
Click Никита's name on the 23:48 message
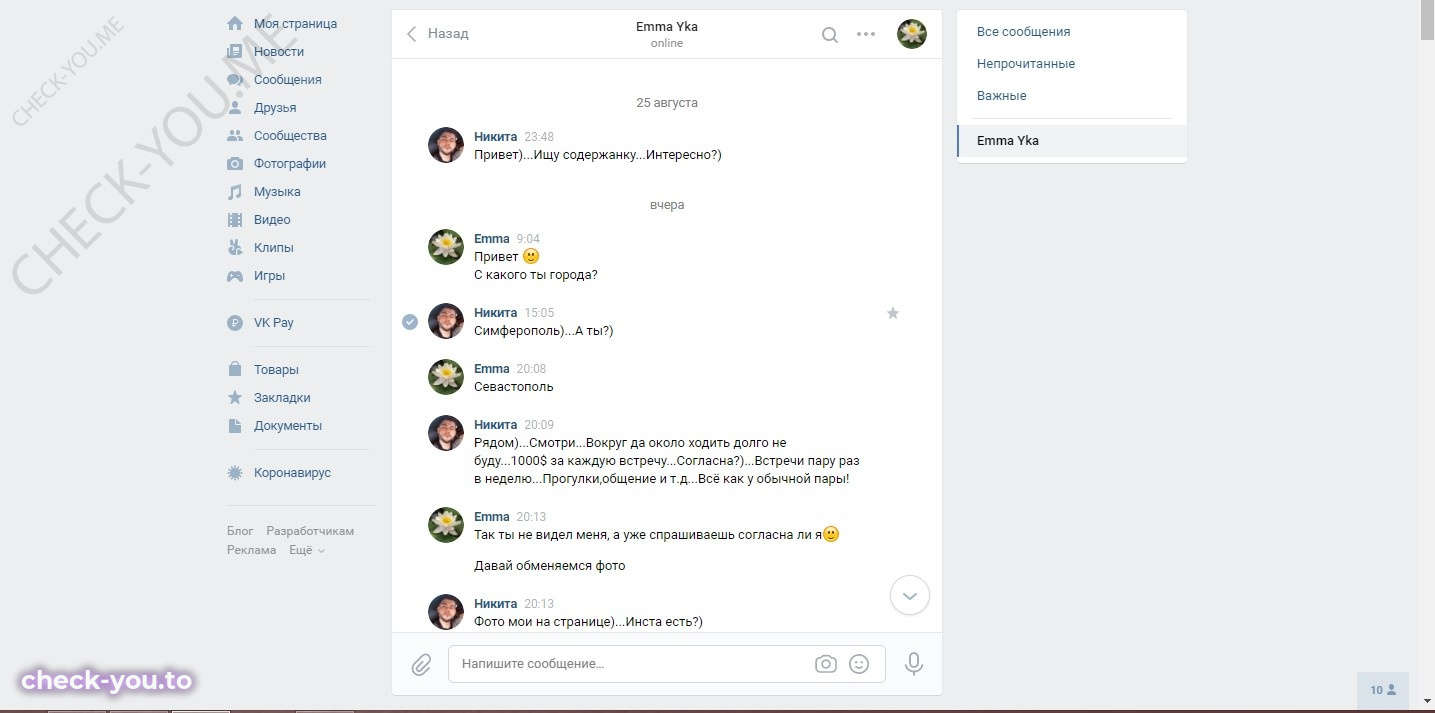495,137
